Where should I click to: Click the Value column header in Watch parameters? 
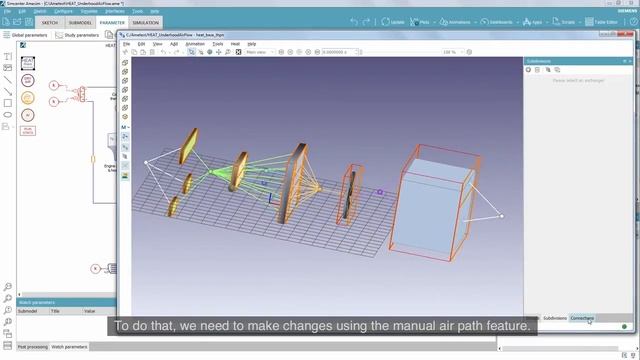[90, 311]
